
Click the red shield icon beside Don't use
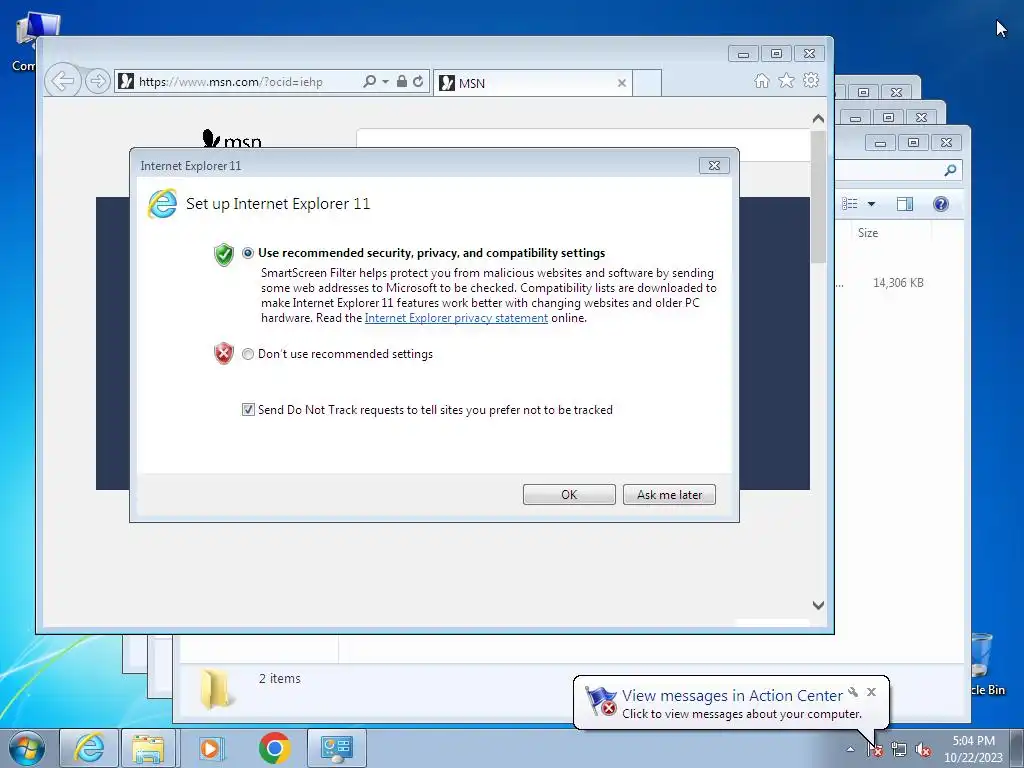223,353
